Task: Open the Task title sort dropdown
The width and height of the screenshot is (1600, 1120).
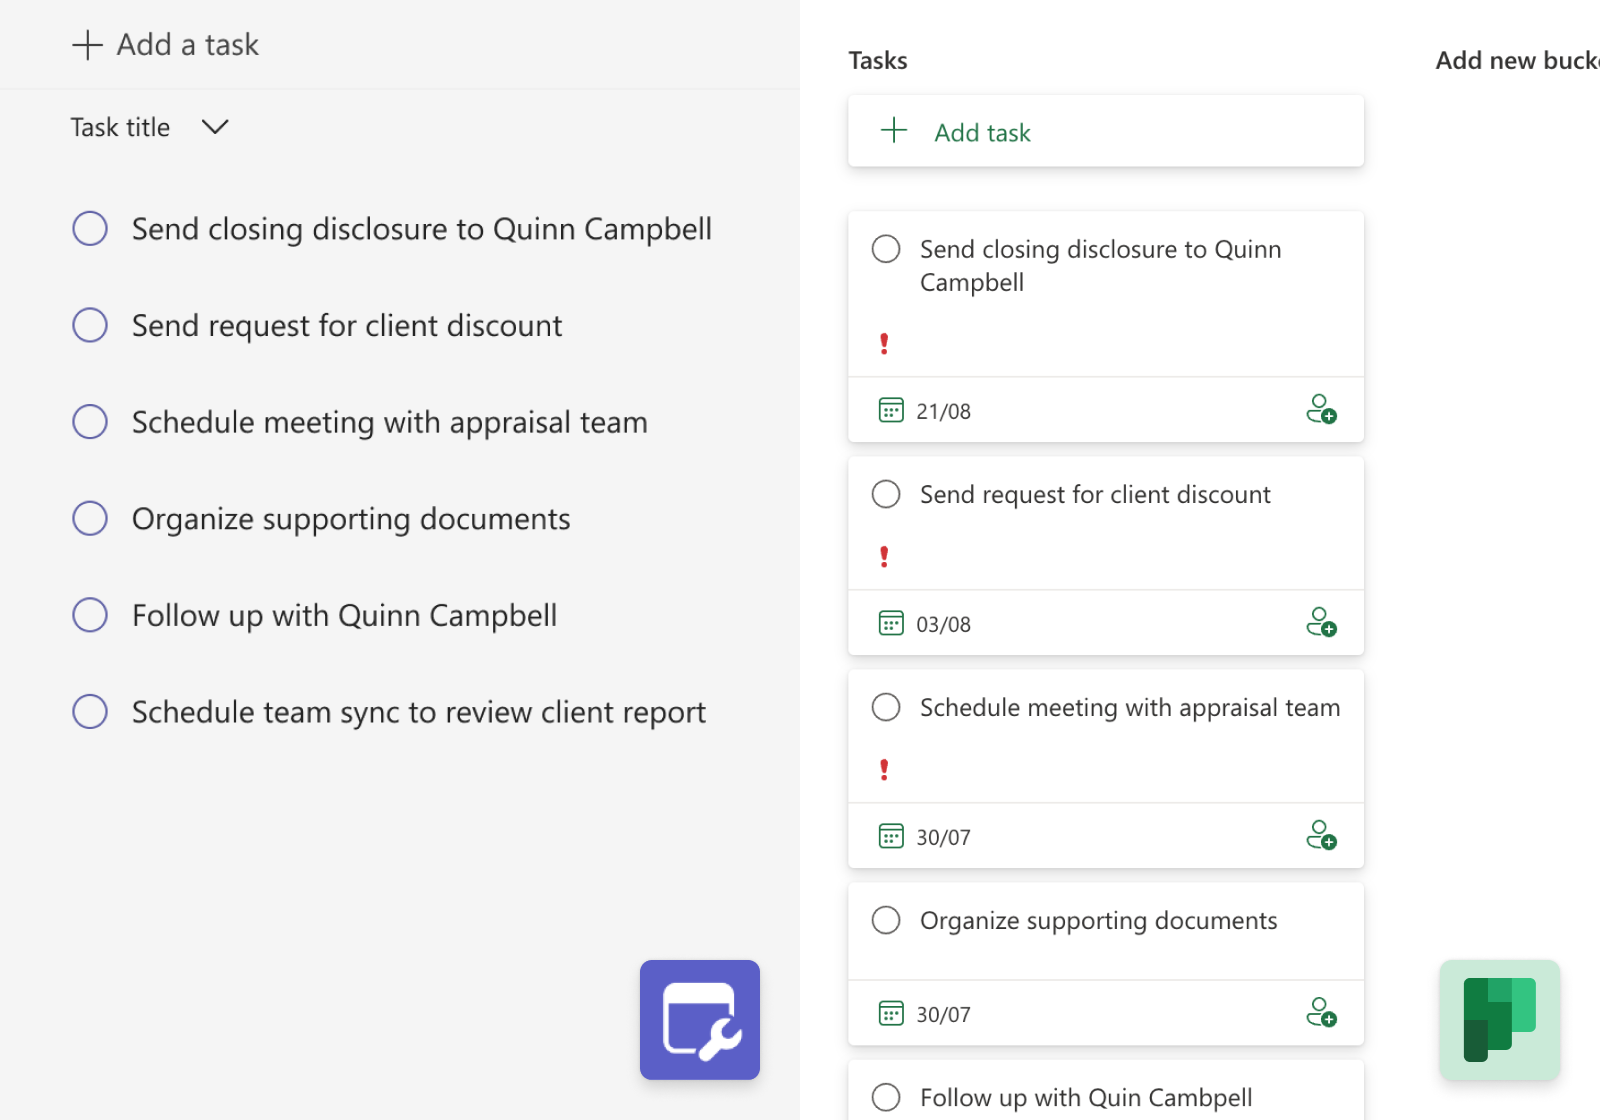Action: [214, 127]
